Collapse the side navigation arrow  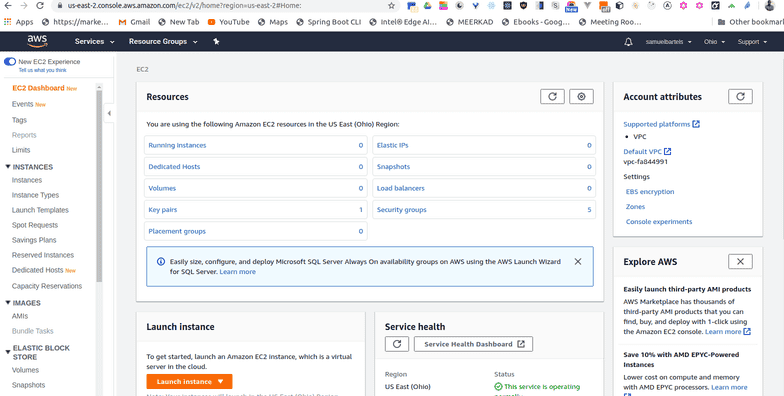click(x=109, y=113)
